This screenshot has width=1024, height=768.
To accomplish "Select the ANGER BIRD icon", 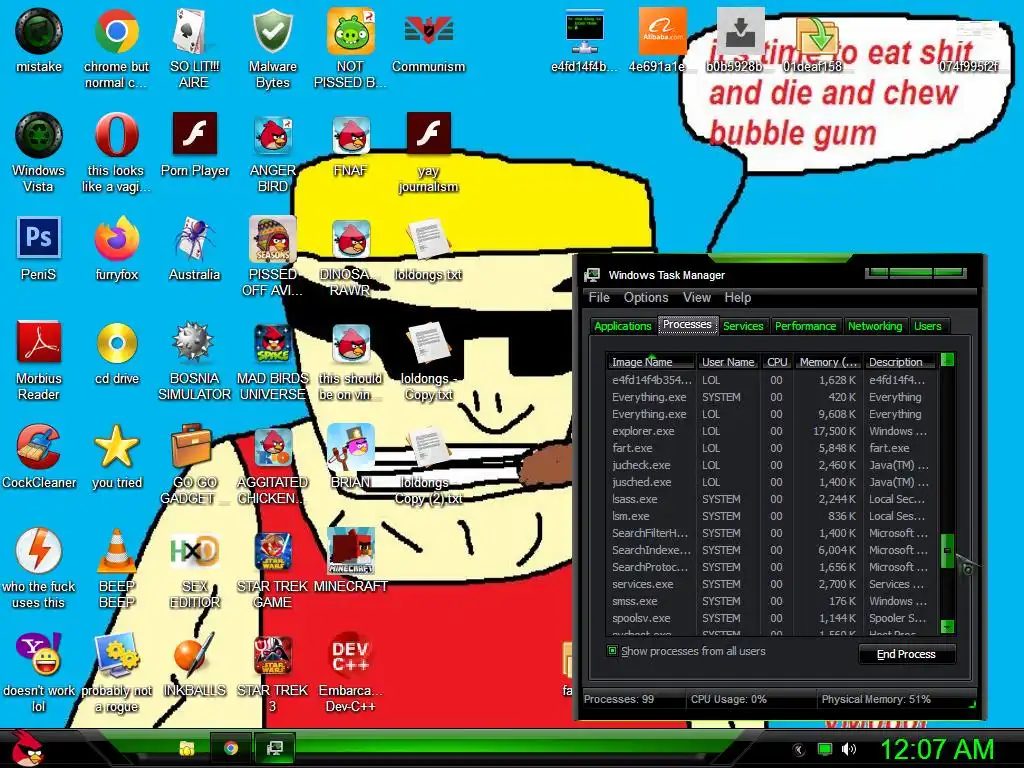I will click(x=272, y=152).
